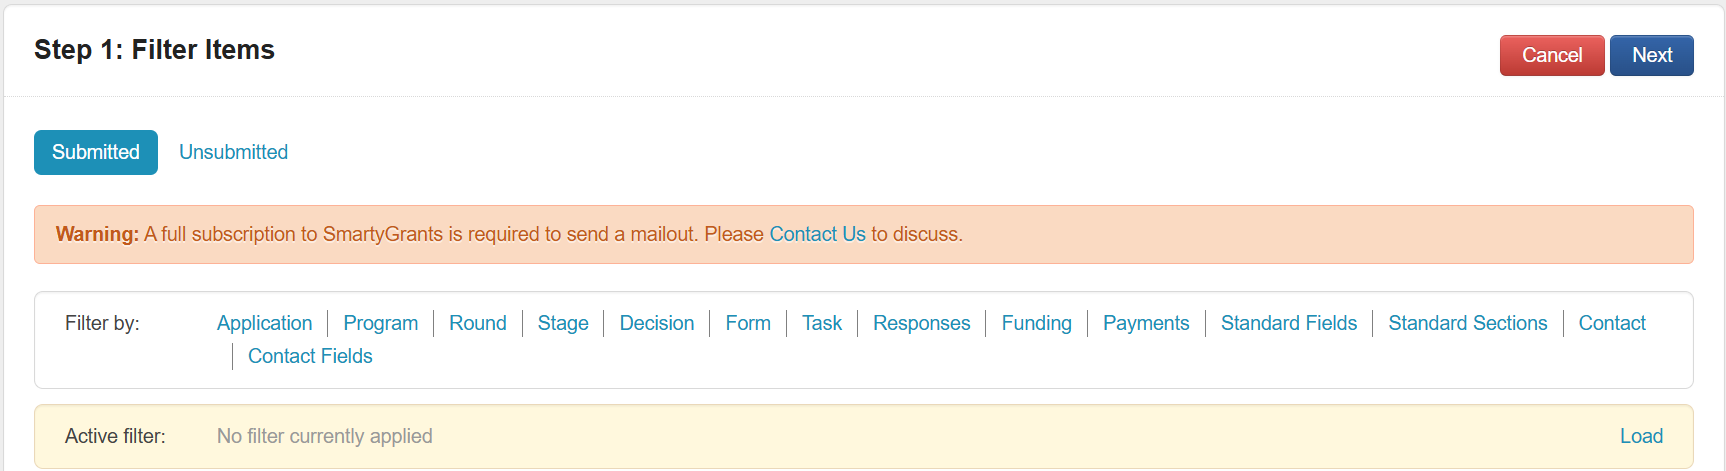This screenshot has height=471, width=1726.
Task: Click the red Cancel button
Action: (x=1551, y=55)
